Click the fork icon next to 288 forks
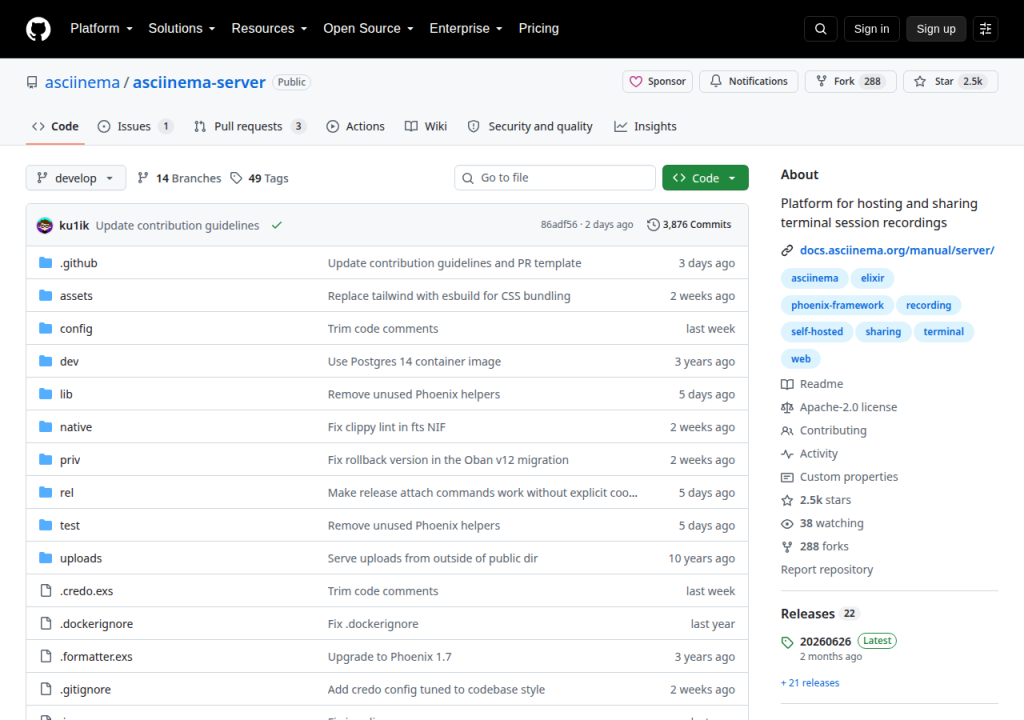The height and width of the screenshot is (720, 1024). (x=787, y=547)
